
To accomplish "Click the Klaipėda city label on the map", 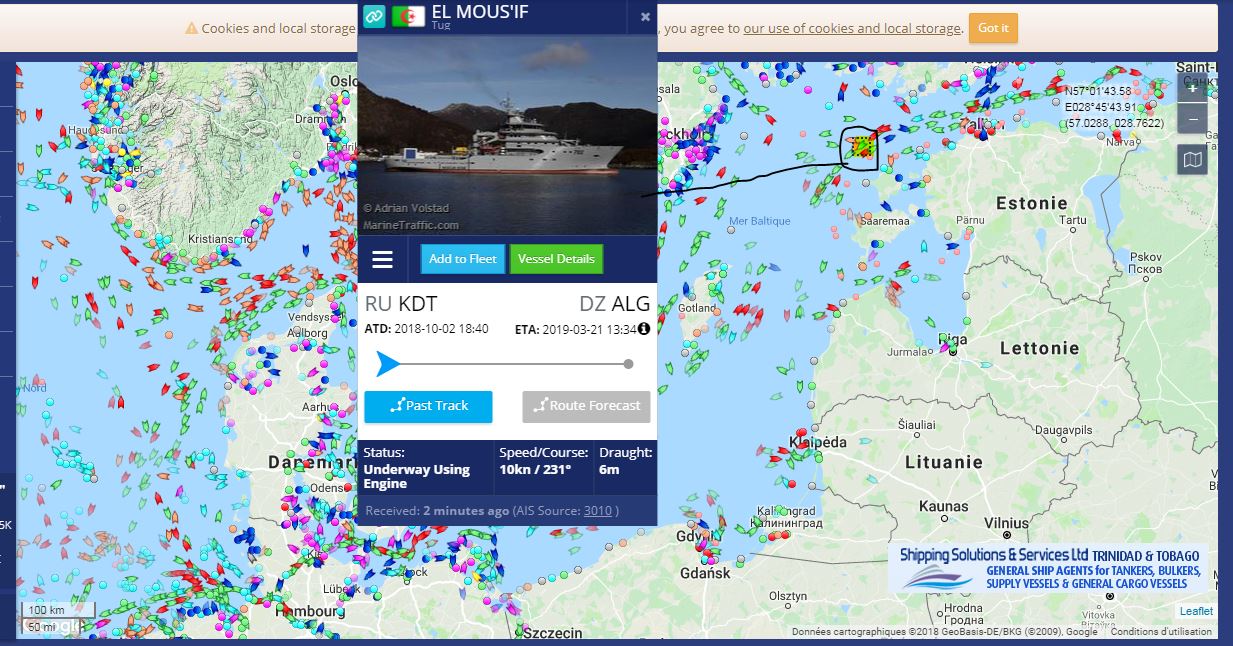I will [x=818, y=442].
